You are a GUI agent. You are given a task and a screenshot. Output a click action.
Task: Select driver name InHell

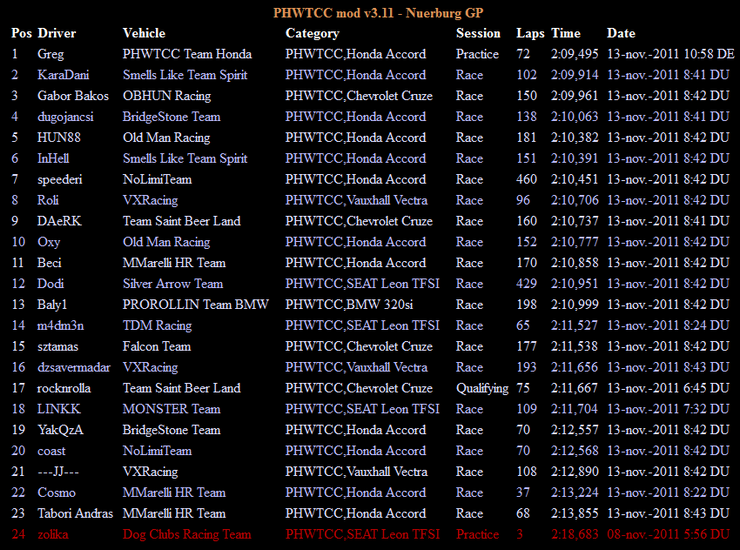(x=53, y=158)
